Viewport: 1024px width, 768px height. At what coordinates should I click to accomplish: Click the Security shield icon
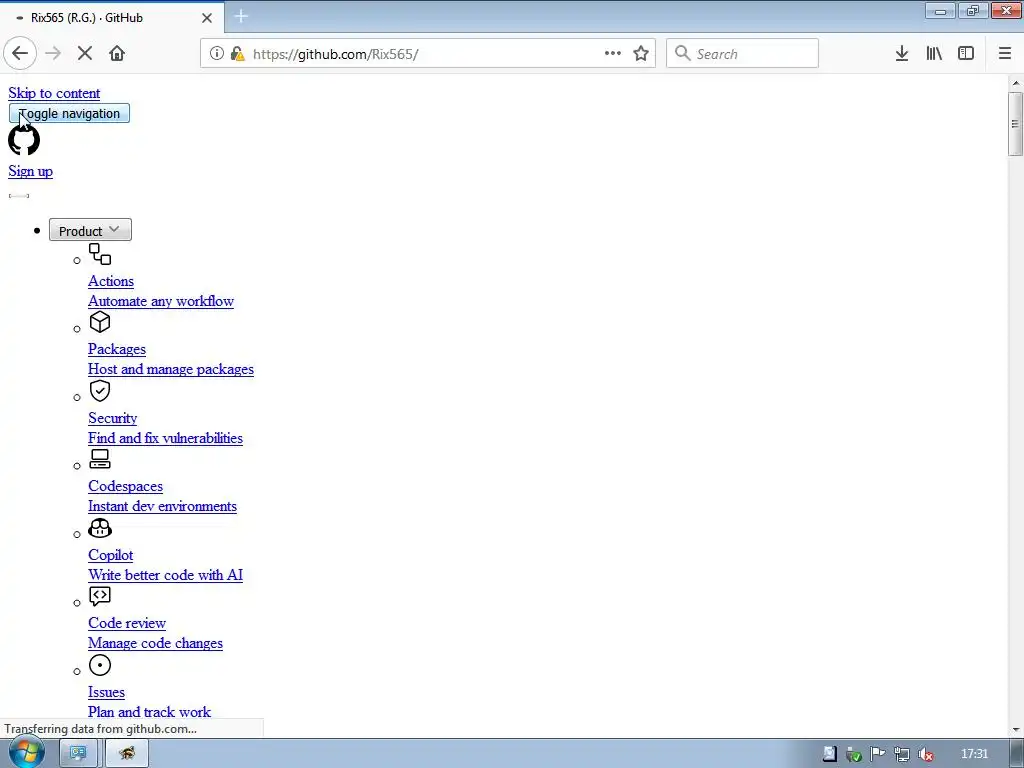point(100,391)
